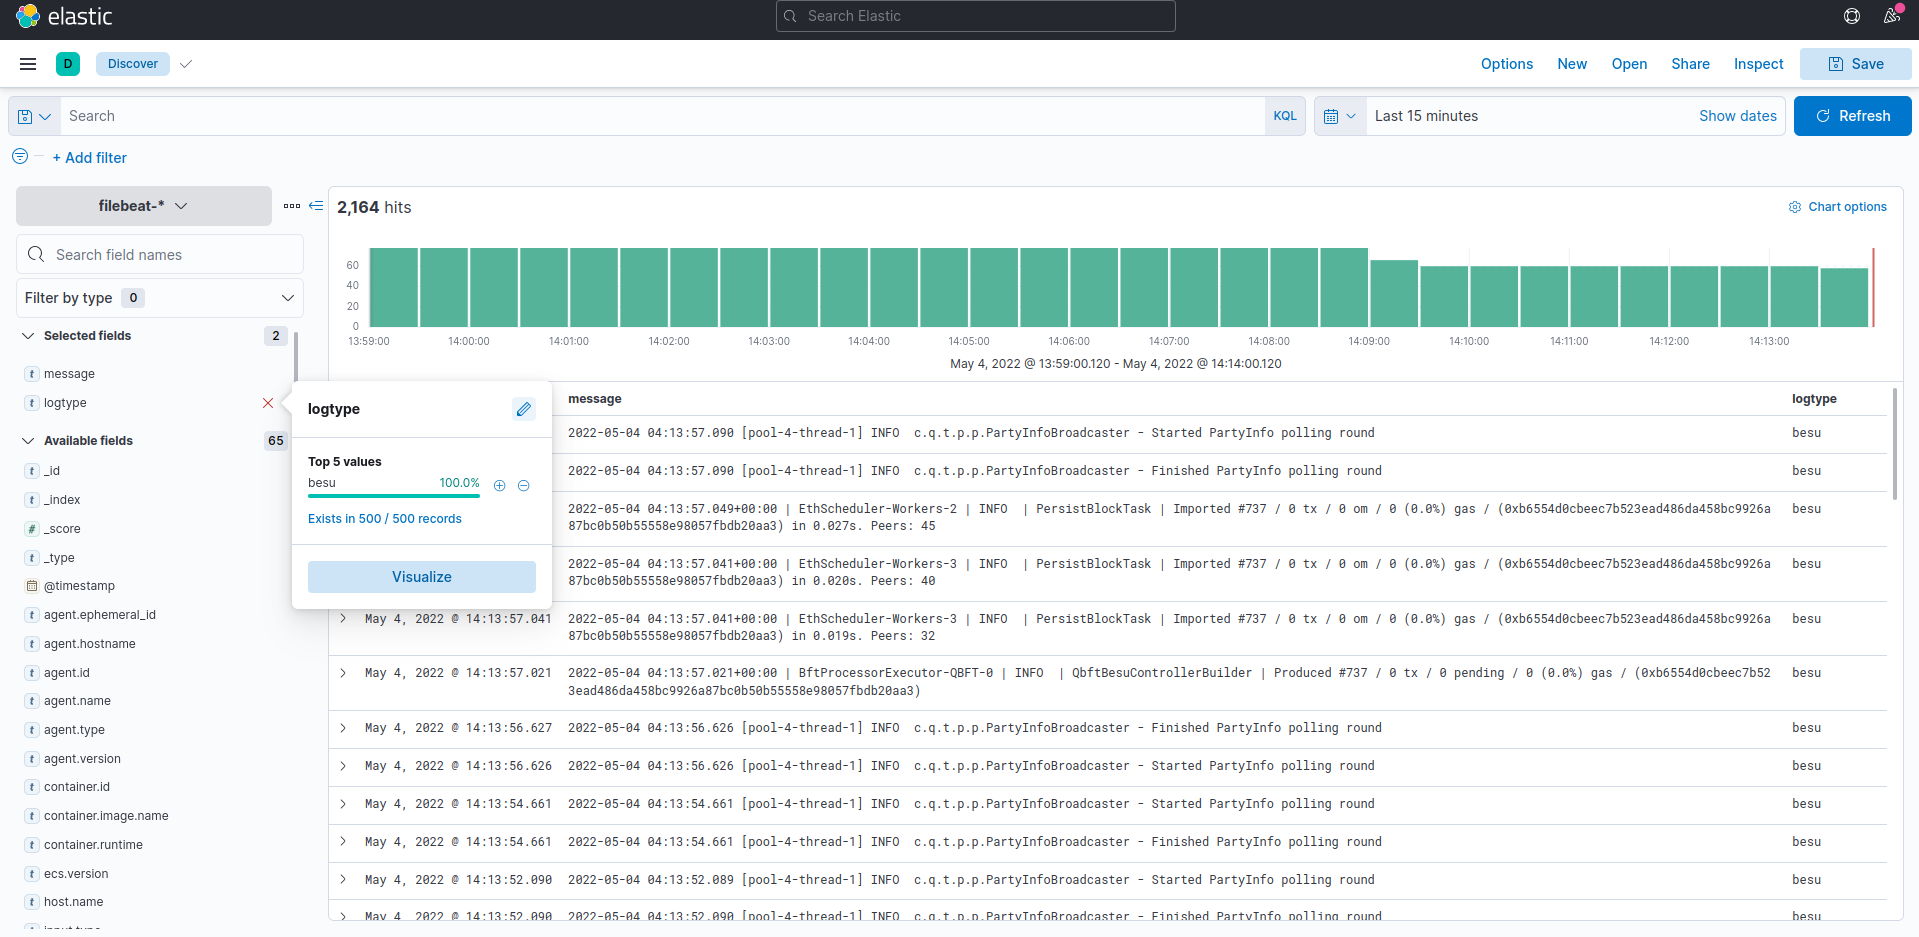Click the Search field names input
Screen dimensions: 1919x937
point(170,255)
